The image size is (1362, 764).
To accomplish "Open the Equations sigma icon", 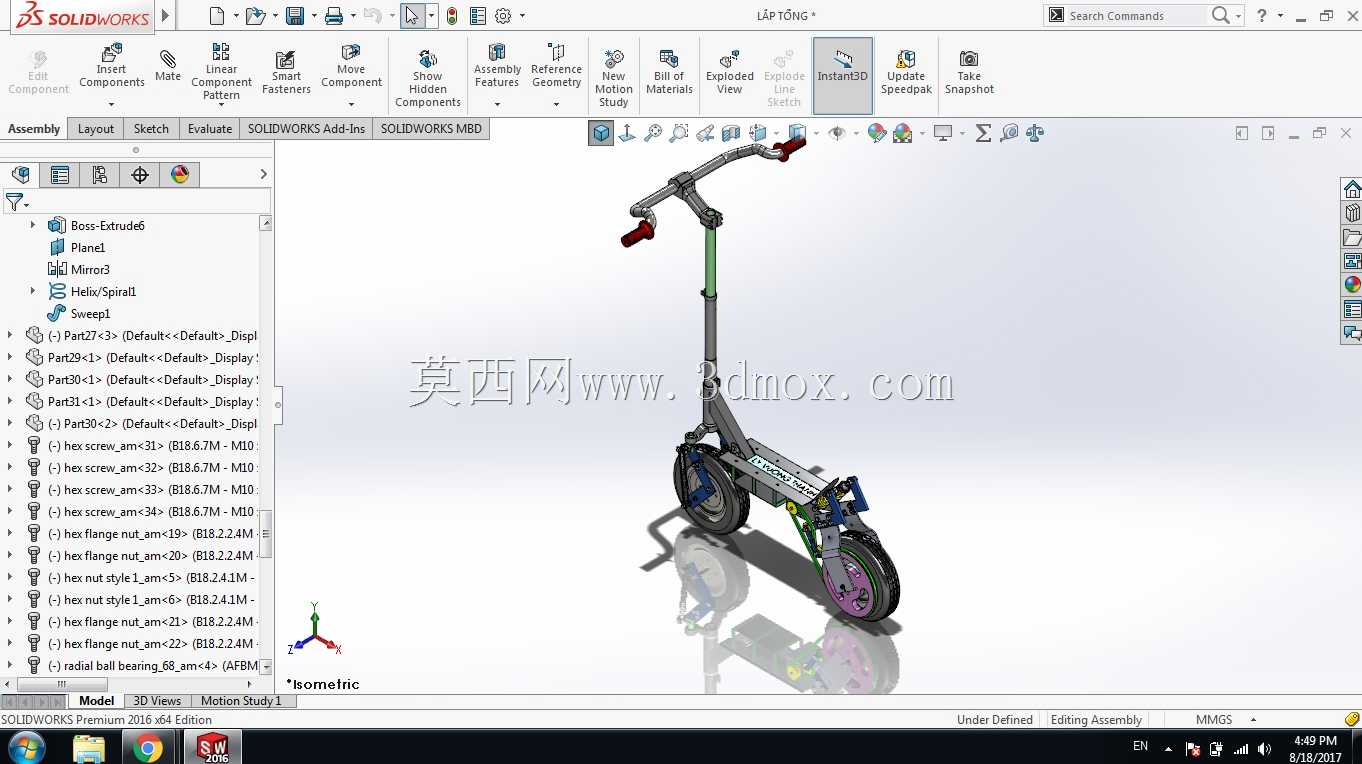I will coord(983,133).
